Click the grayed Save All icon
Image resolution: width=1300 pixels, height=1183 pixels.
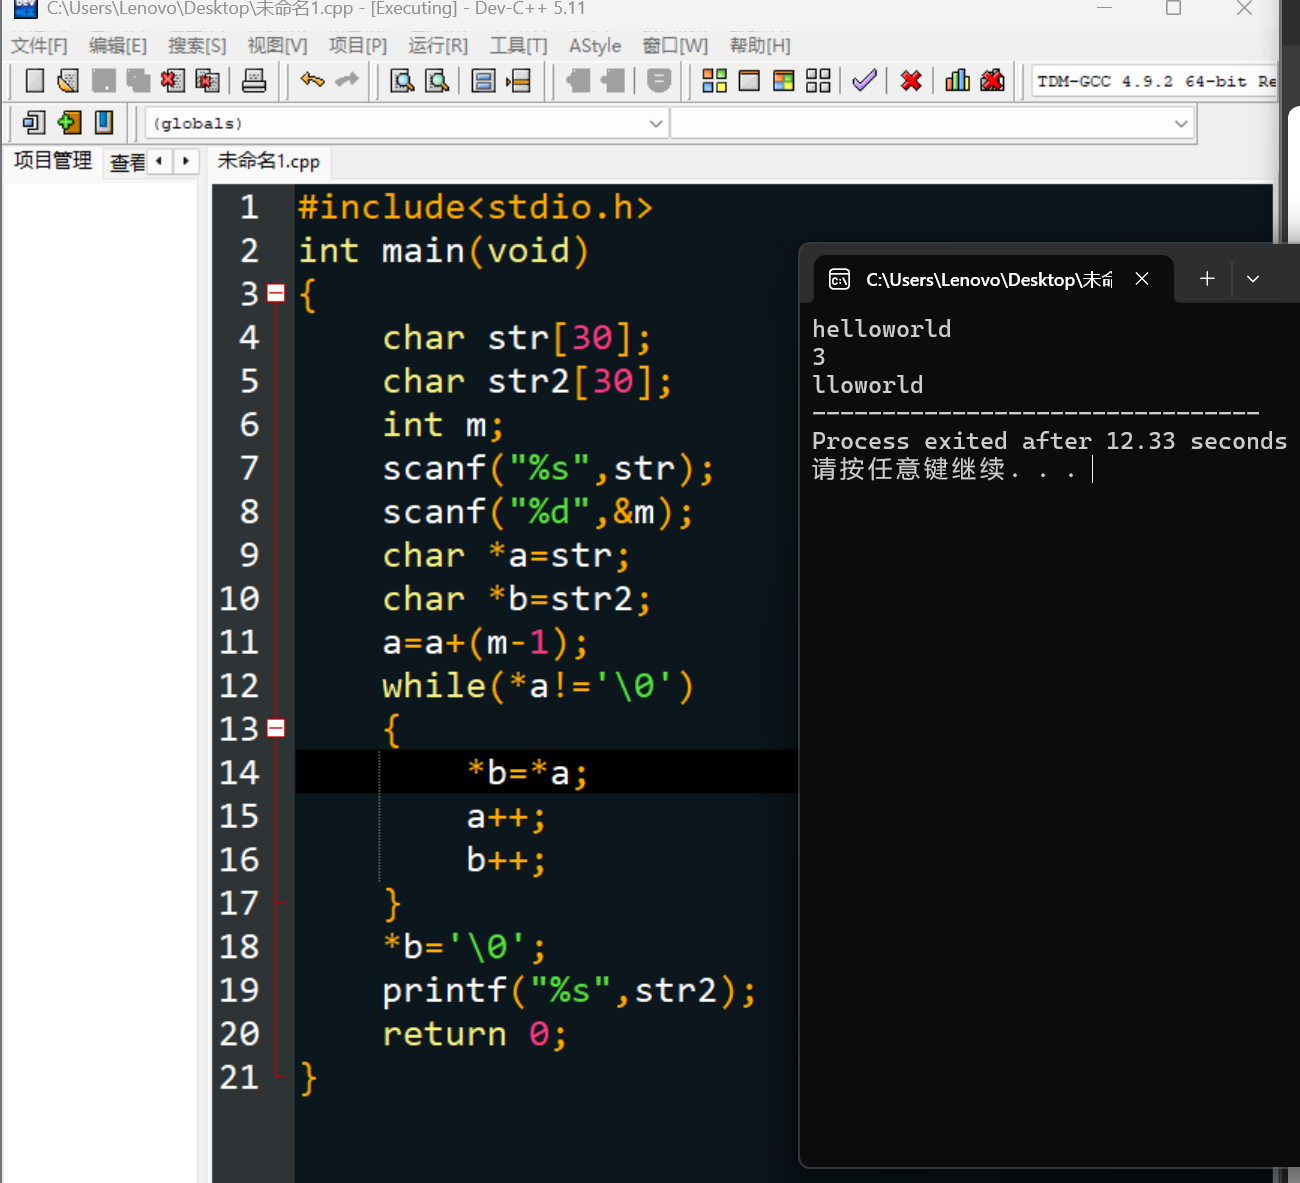pos(138,81)
